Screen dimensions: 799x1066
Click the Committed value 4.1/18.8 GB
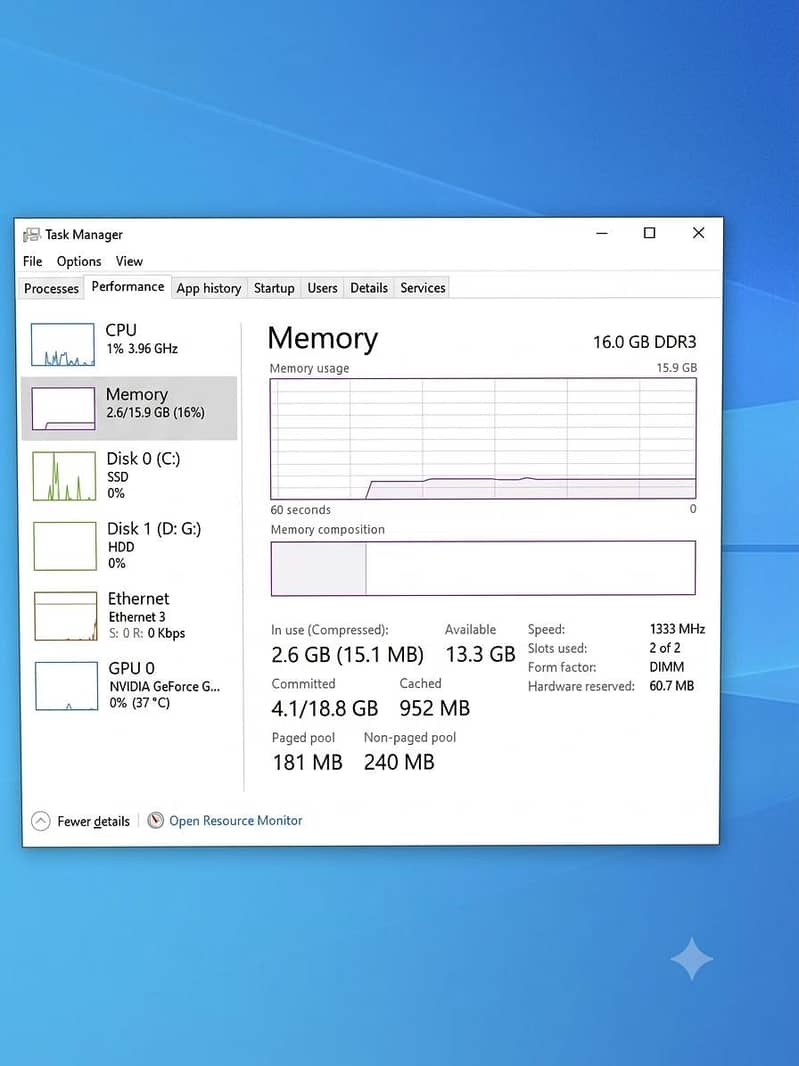tap(324, 708)
